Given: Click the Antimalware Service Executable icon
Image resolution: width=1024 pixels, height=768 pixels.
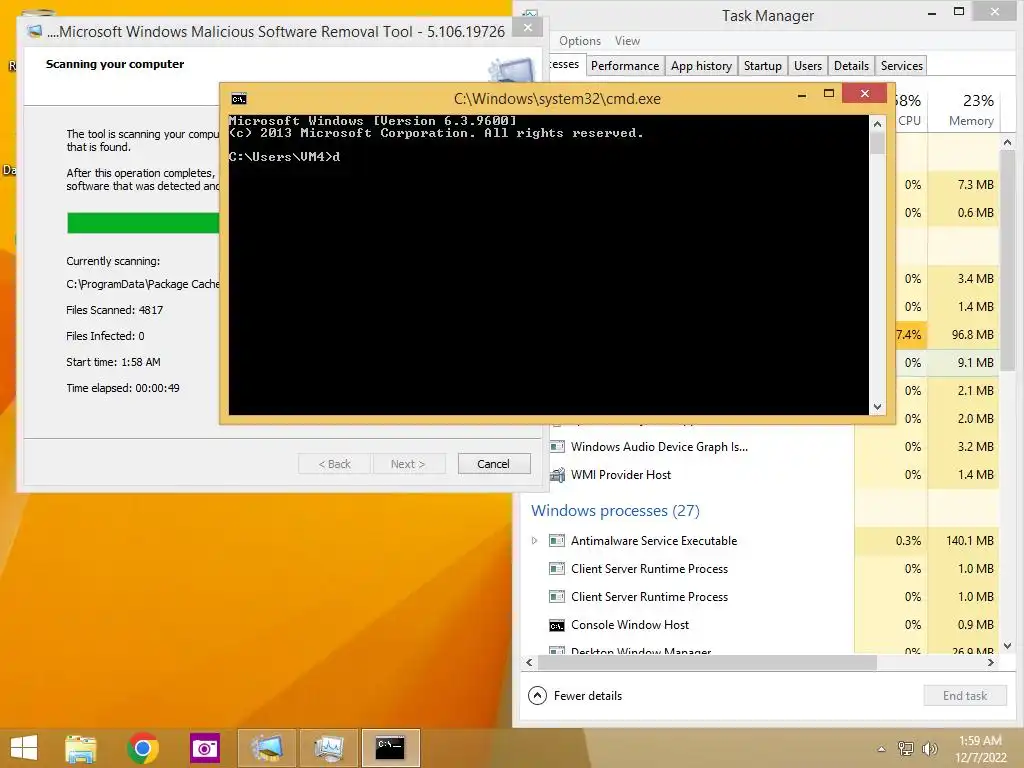Looking at the screenshot, I should pos(557,541).
